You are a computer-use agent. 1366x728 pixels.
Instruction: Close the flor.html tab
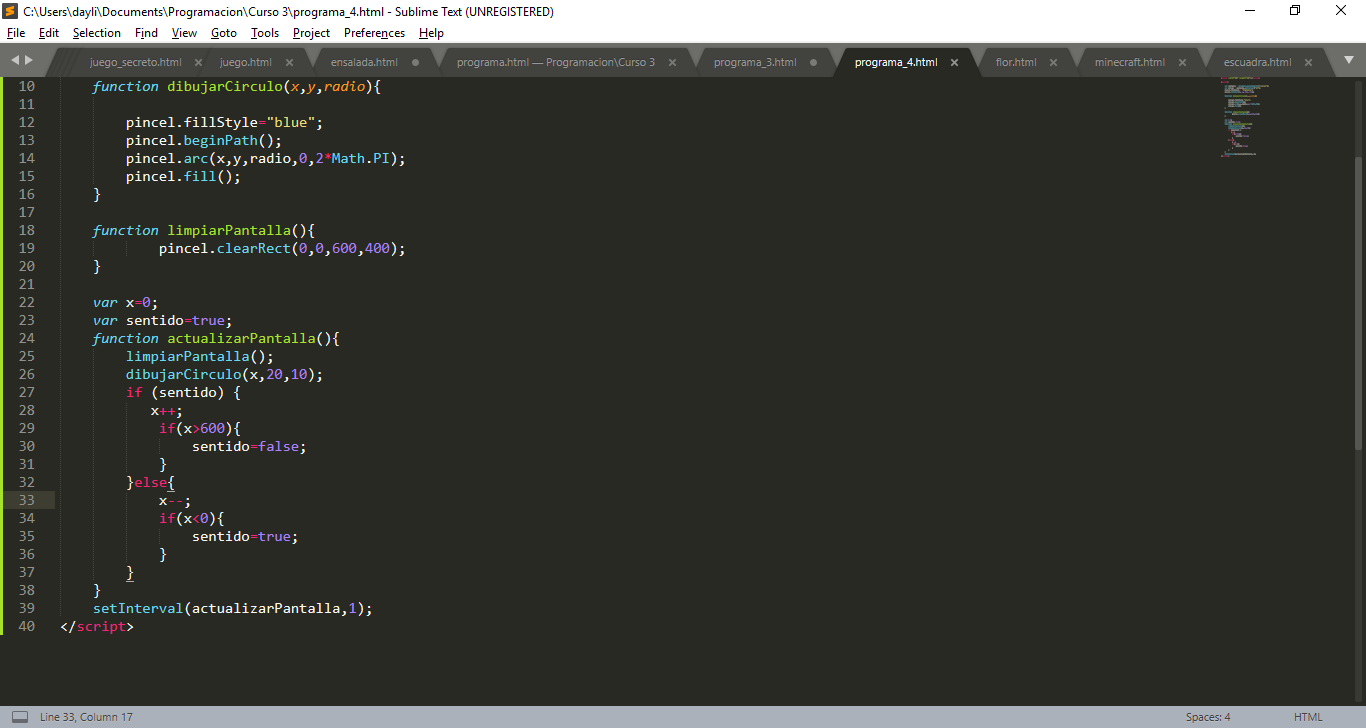point(1054,62)
